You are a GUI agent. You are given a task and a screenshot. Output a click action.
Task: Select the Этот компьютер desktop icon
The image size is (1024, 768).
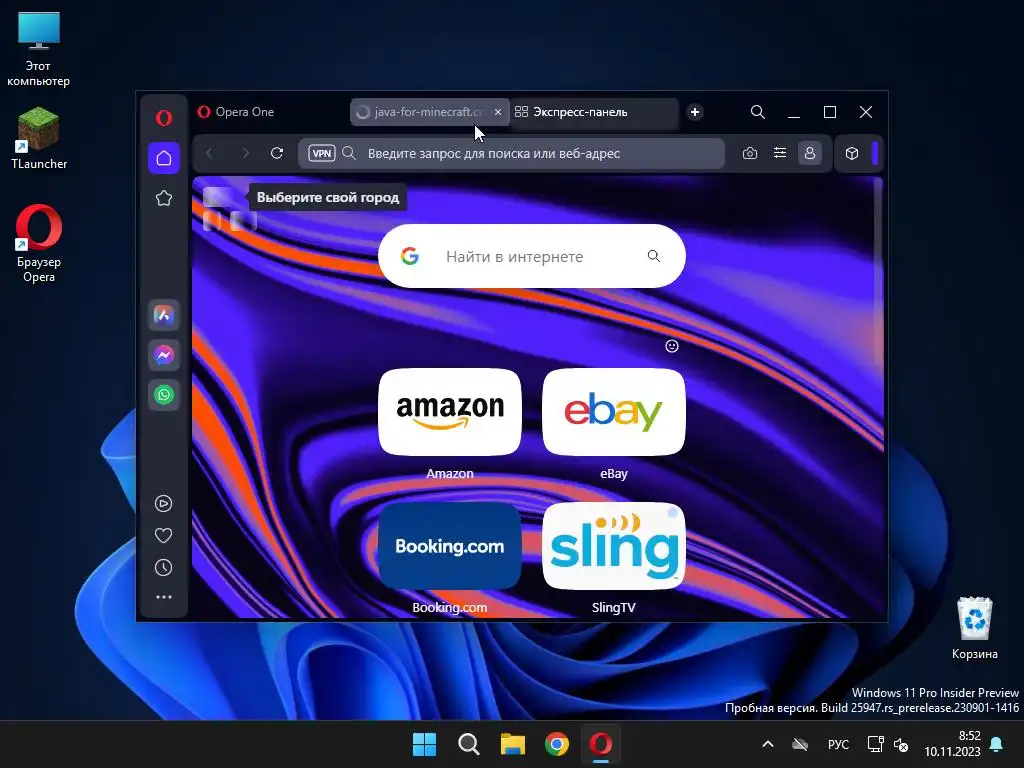pos(39,49)
